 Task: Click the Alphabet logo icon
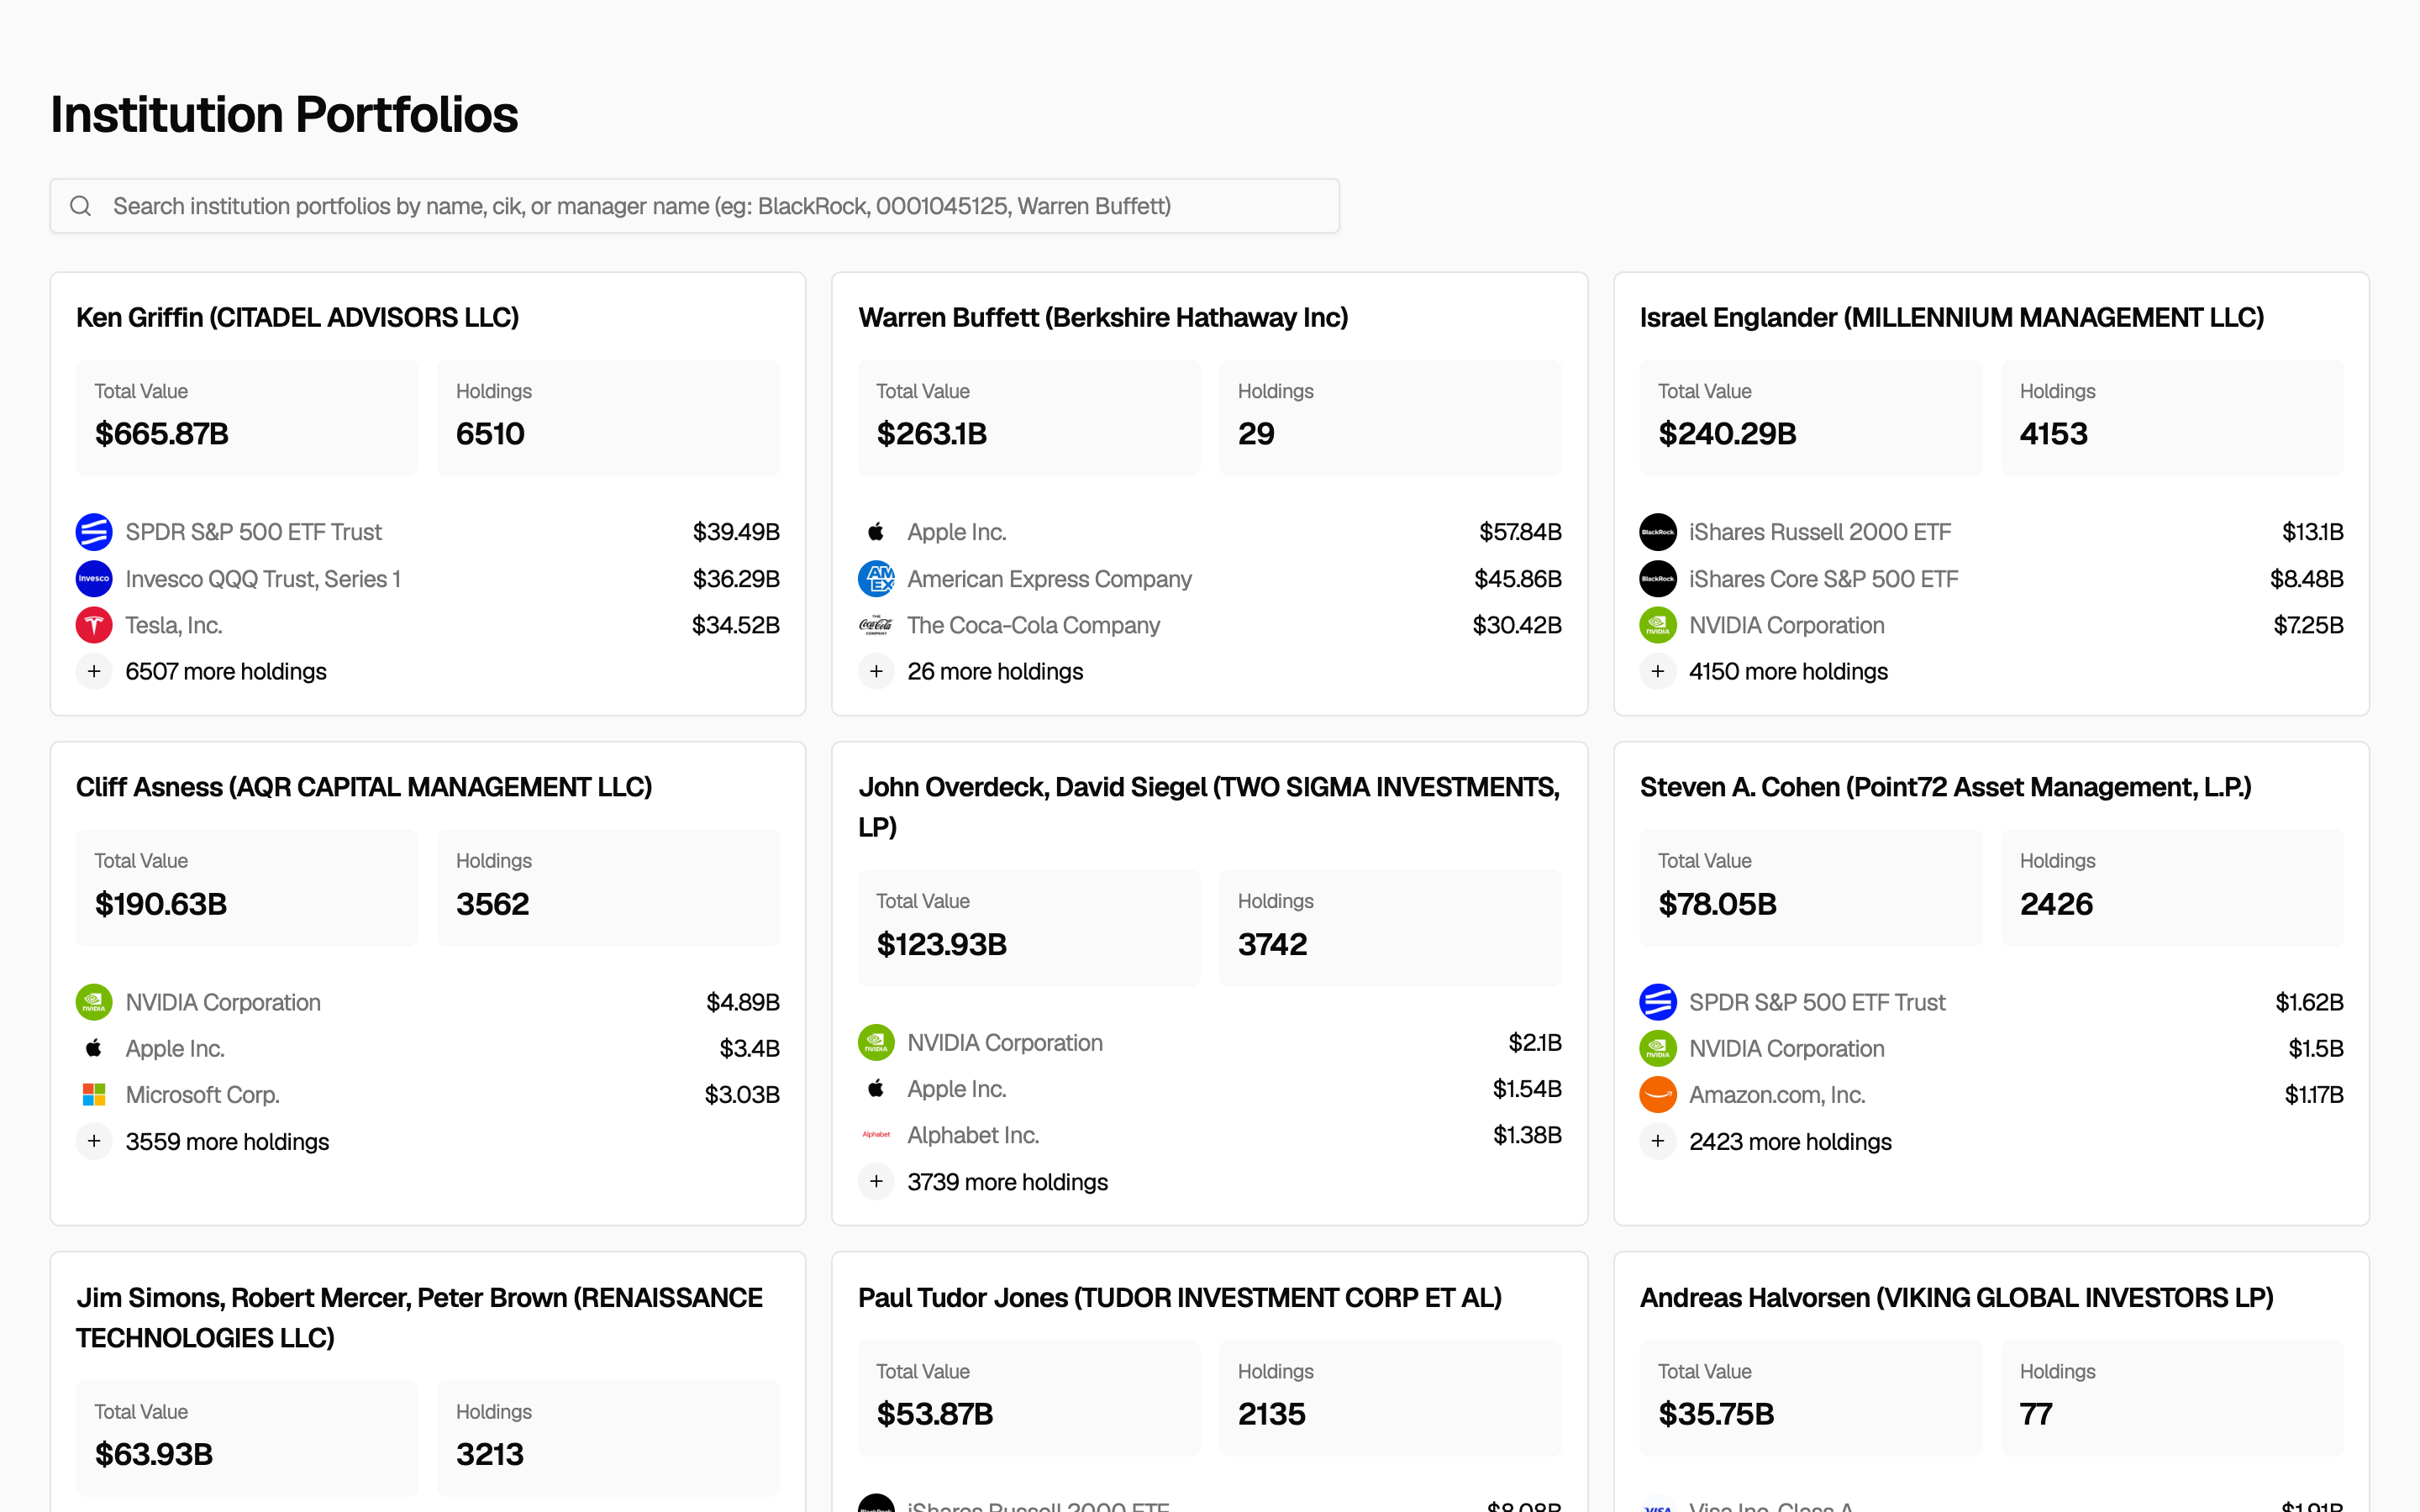(876, 1135)
